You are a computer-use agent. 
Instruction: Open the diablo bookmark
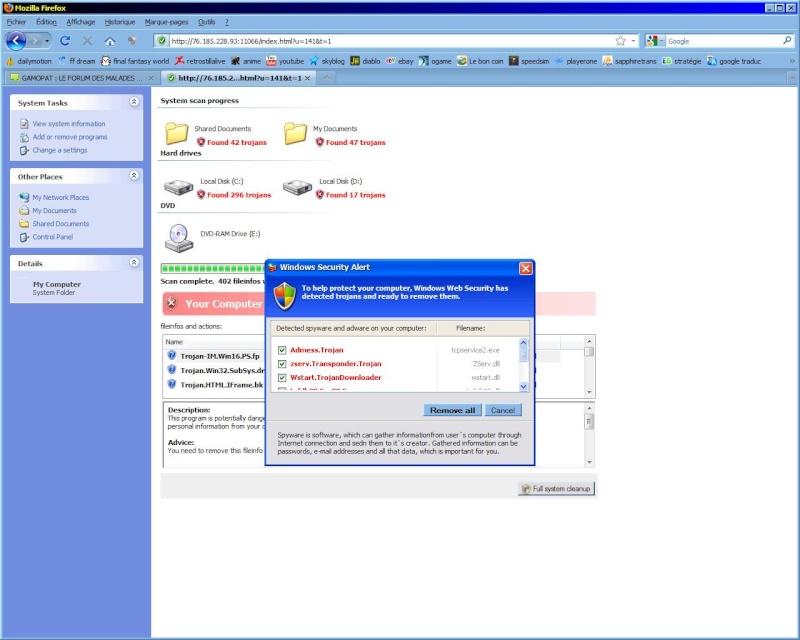365,61
